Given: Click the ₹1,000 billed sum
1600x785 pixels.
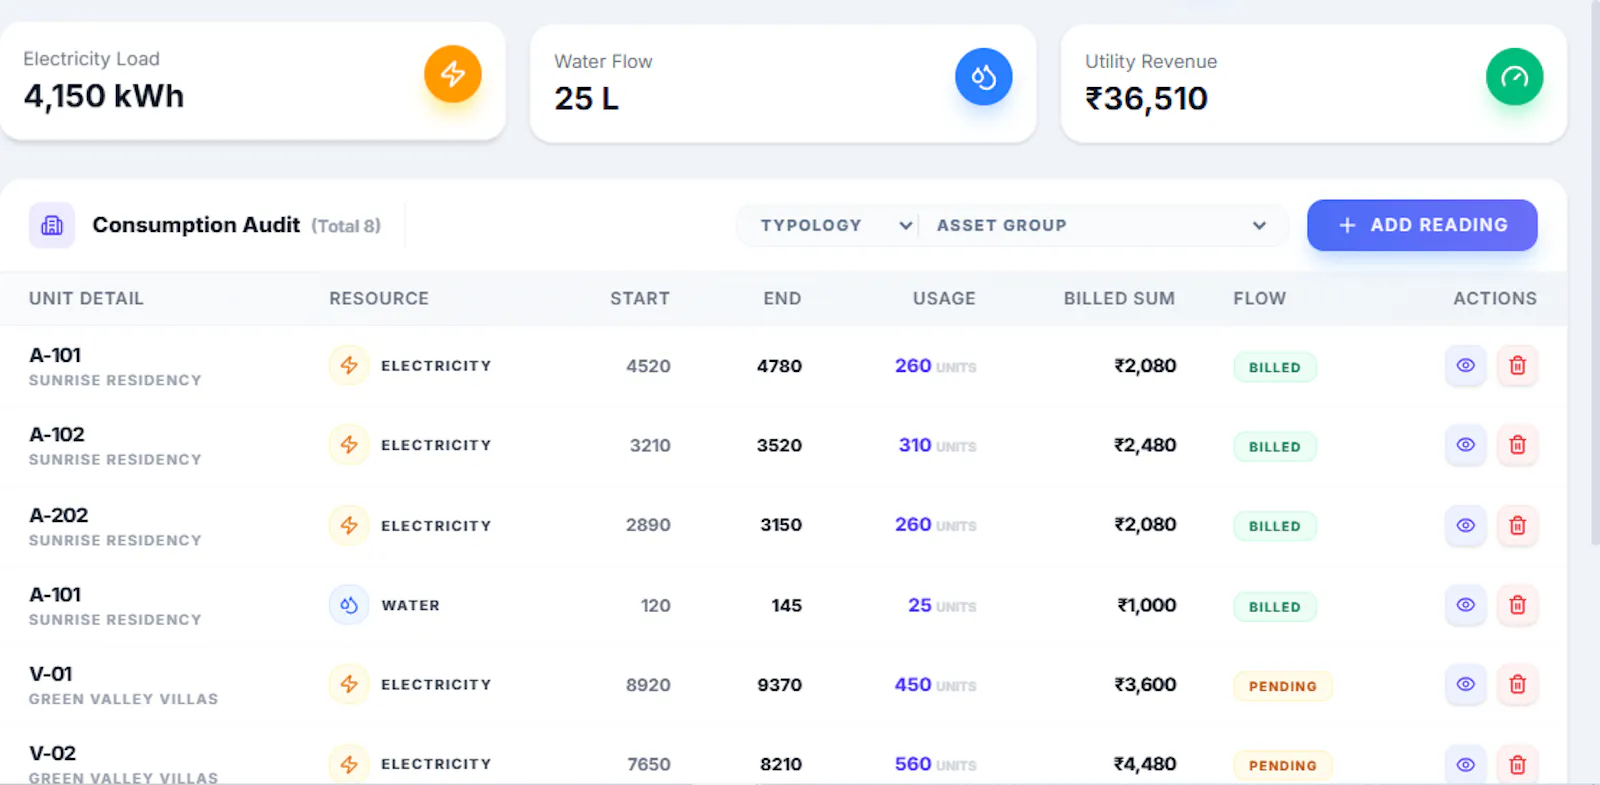Looking at the screenshot, I should point(1147,605).
